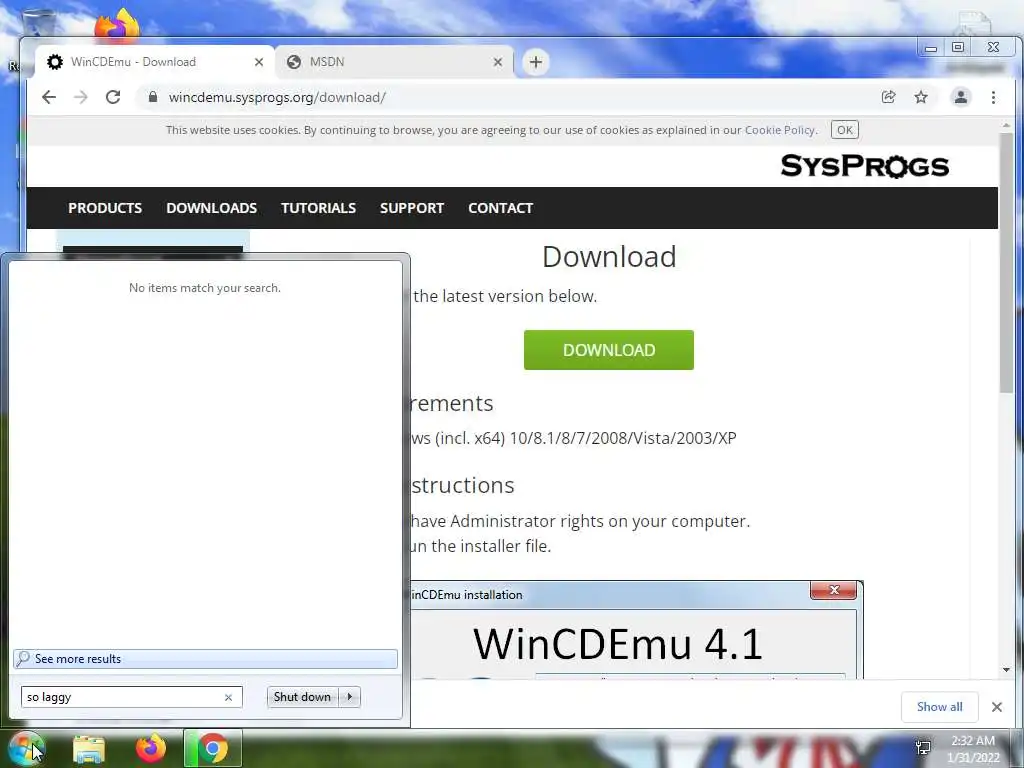Click the padlock site info icon

(153, 97)
